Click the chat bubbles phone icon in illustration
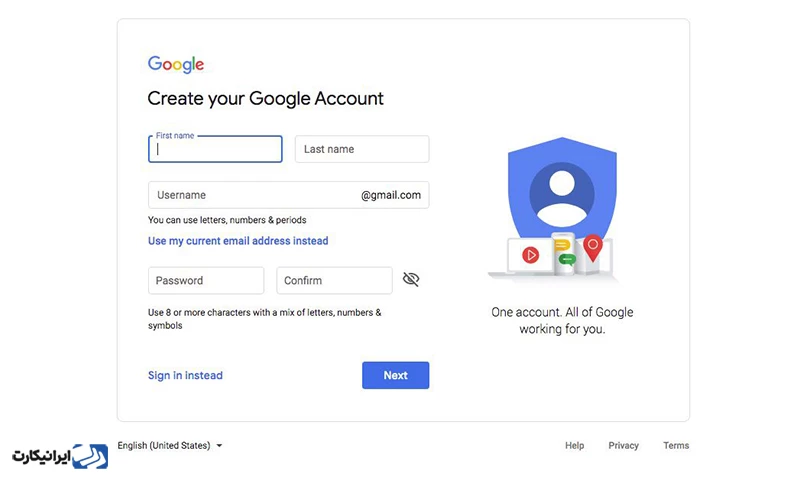 coord(564,254)
